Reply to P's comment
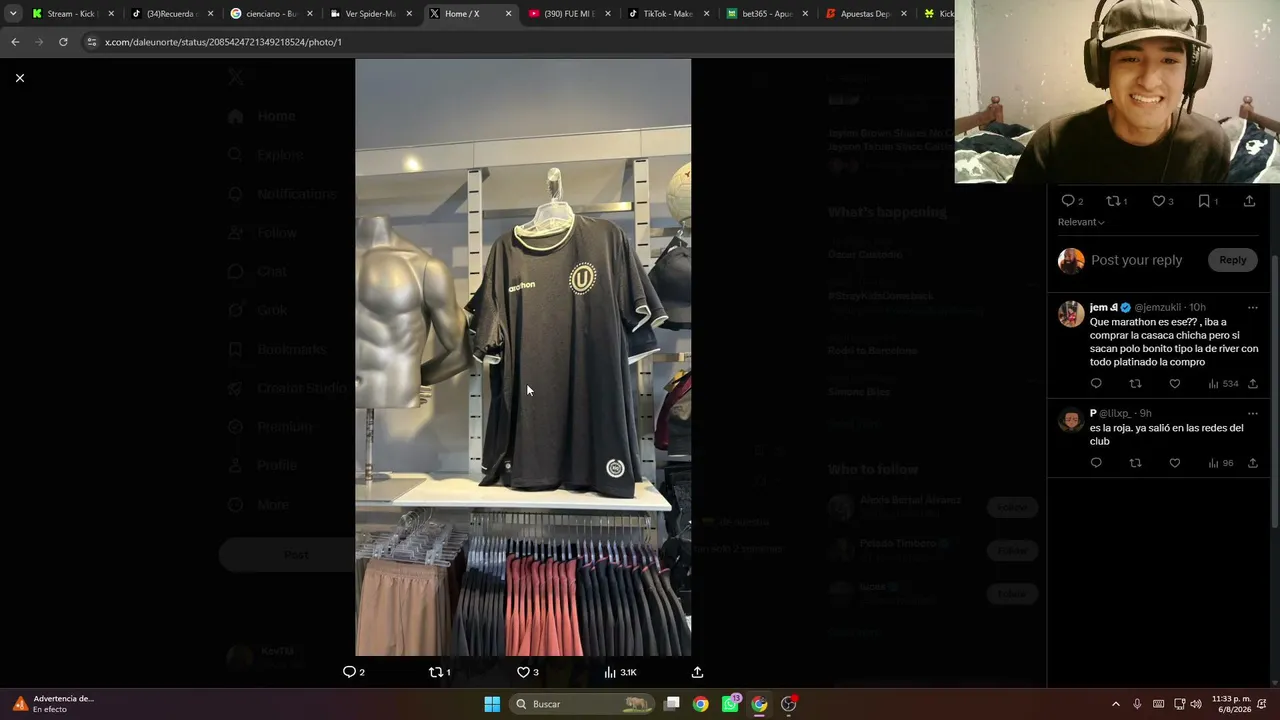Image resolution: width=1280 pixels, height=720 pixels. [x=1096, y=463]
